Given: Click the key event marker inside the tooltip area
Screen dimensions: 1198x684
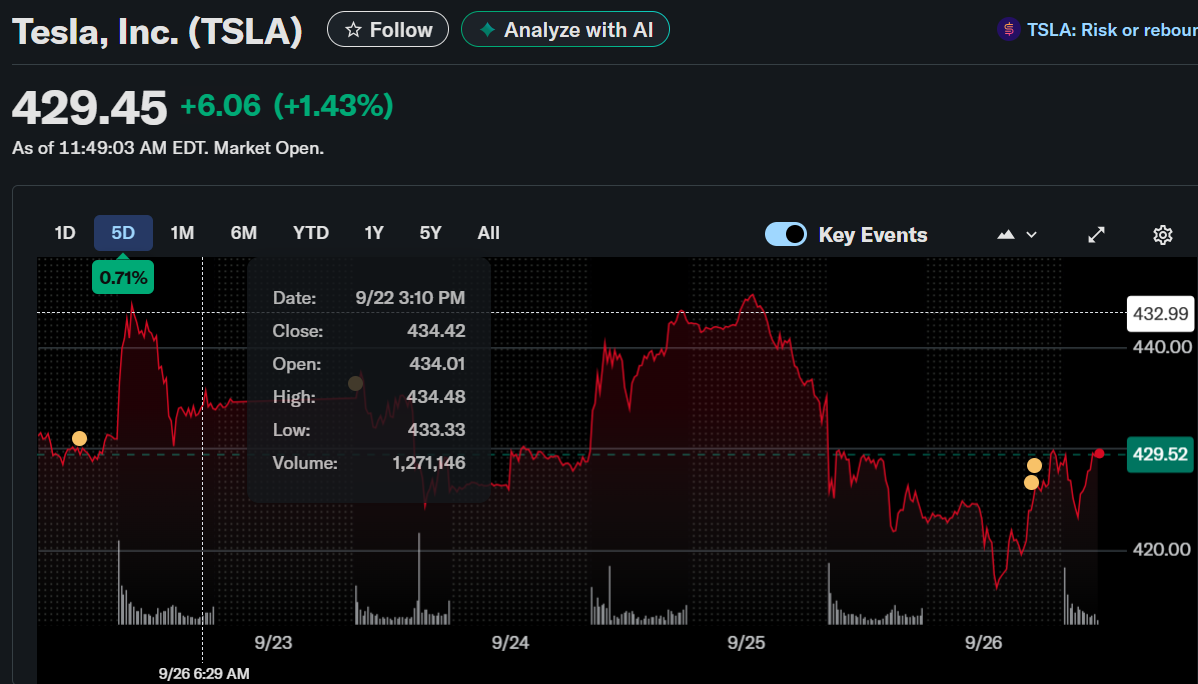Looking at the screenshot, I should click(355, 383).
